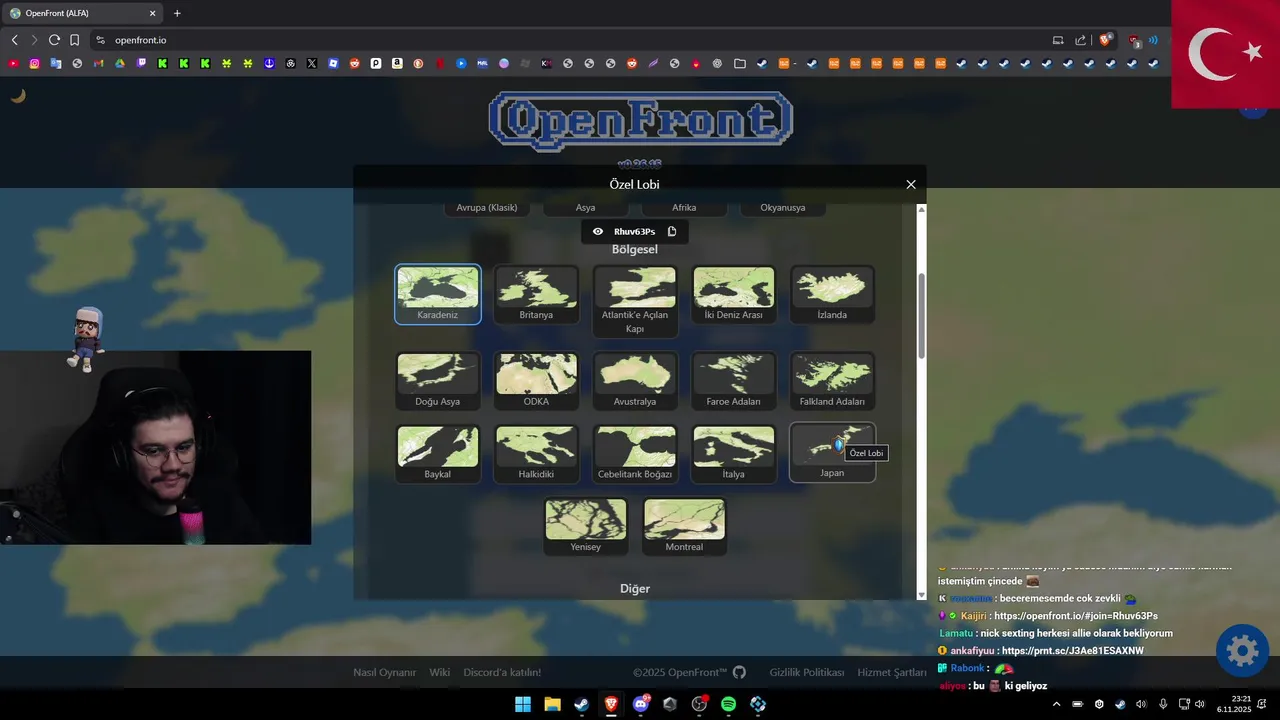The height and width of the screenshot is (720, 1280).
Task: Switch to the OpenFront (ALFA) tab
Action: click(x=82, y=13)
